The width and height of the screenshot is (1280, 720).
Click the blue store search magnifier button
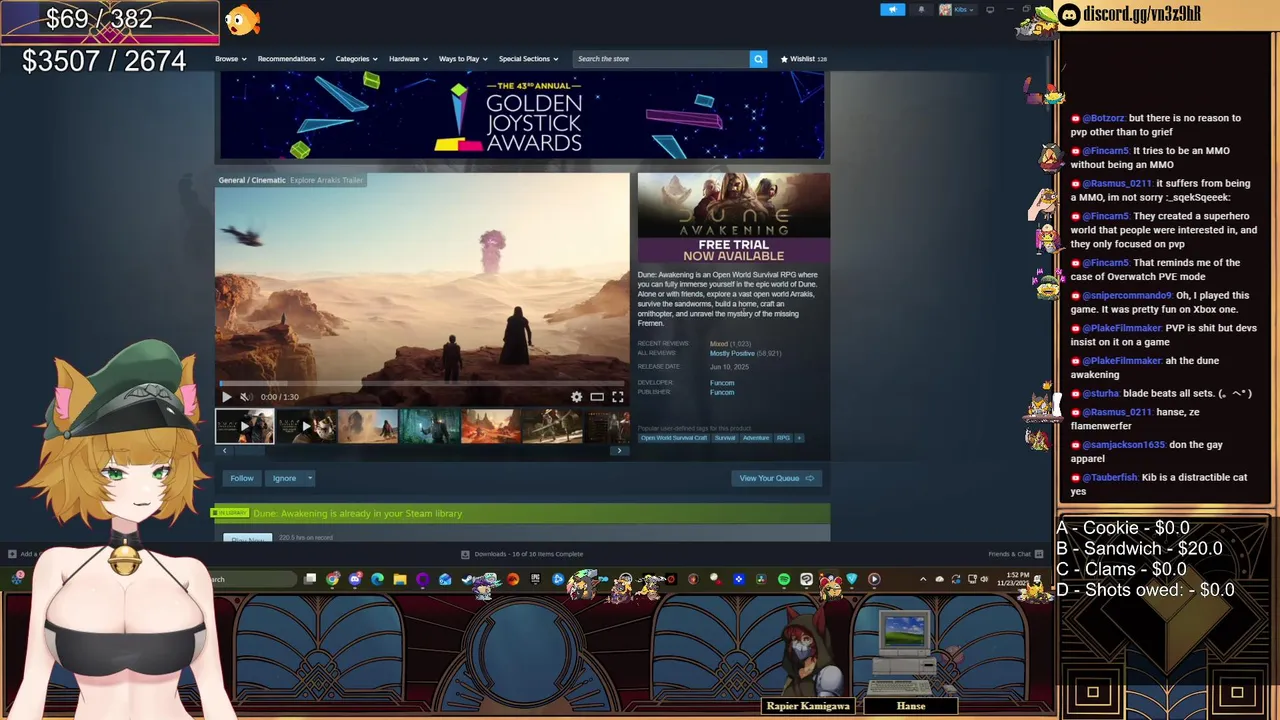[758, 59]
